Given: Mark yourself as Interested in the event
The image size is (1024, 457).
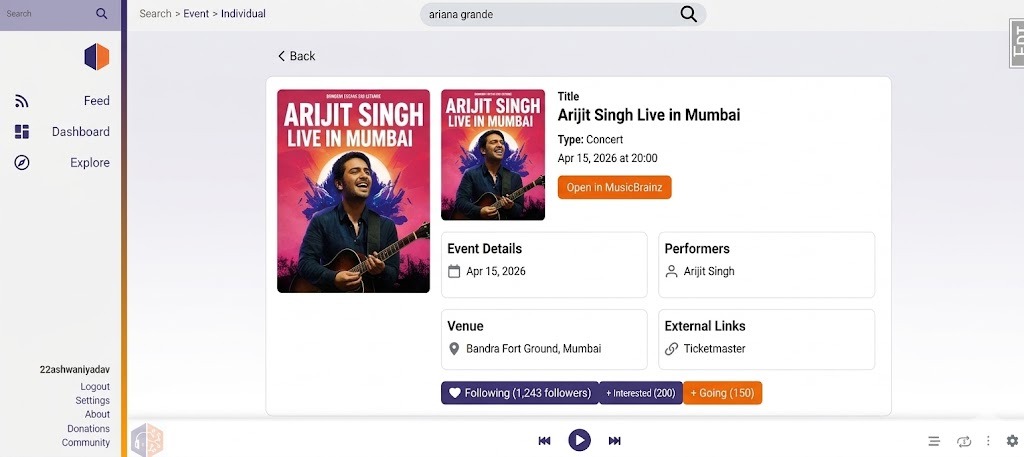Looking at the screenshot, I should coord(640,393).
